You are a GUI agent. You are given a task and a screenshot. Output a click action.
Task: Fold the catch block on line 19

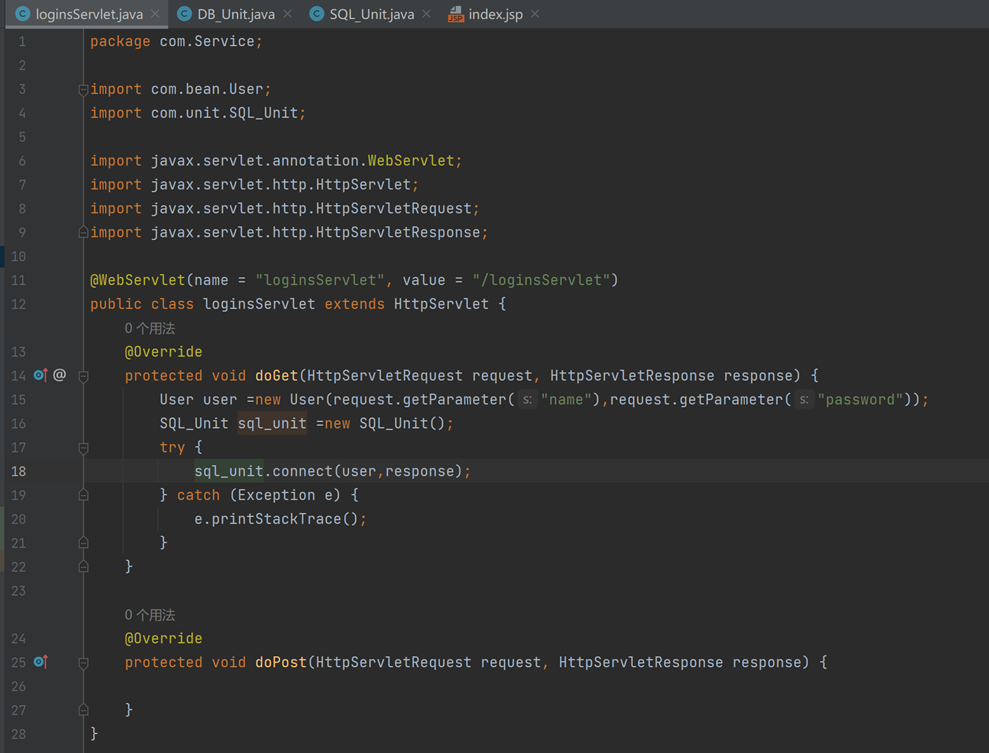(83, 496)
